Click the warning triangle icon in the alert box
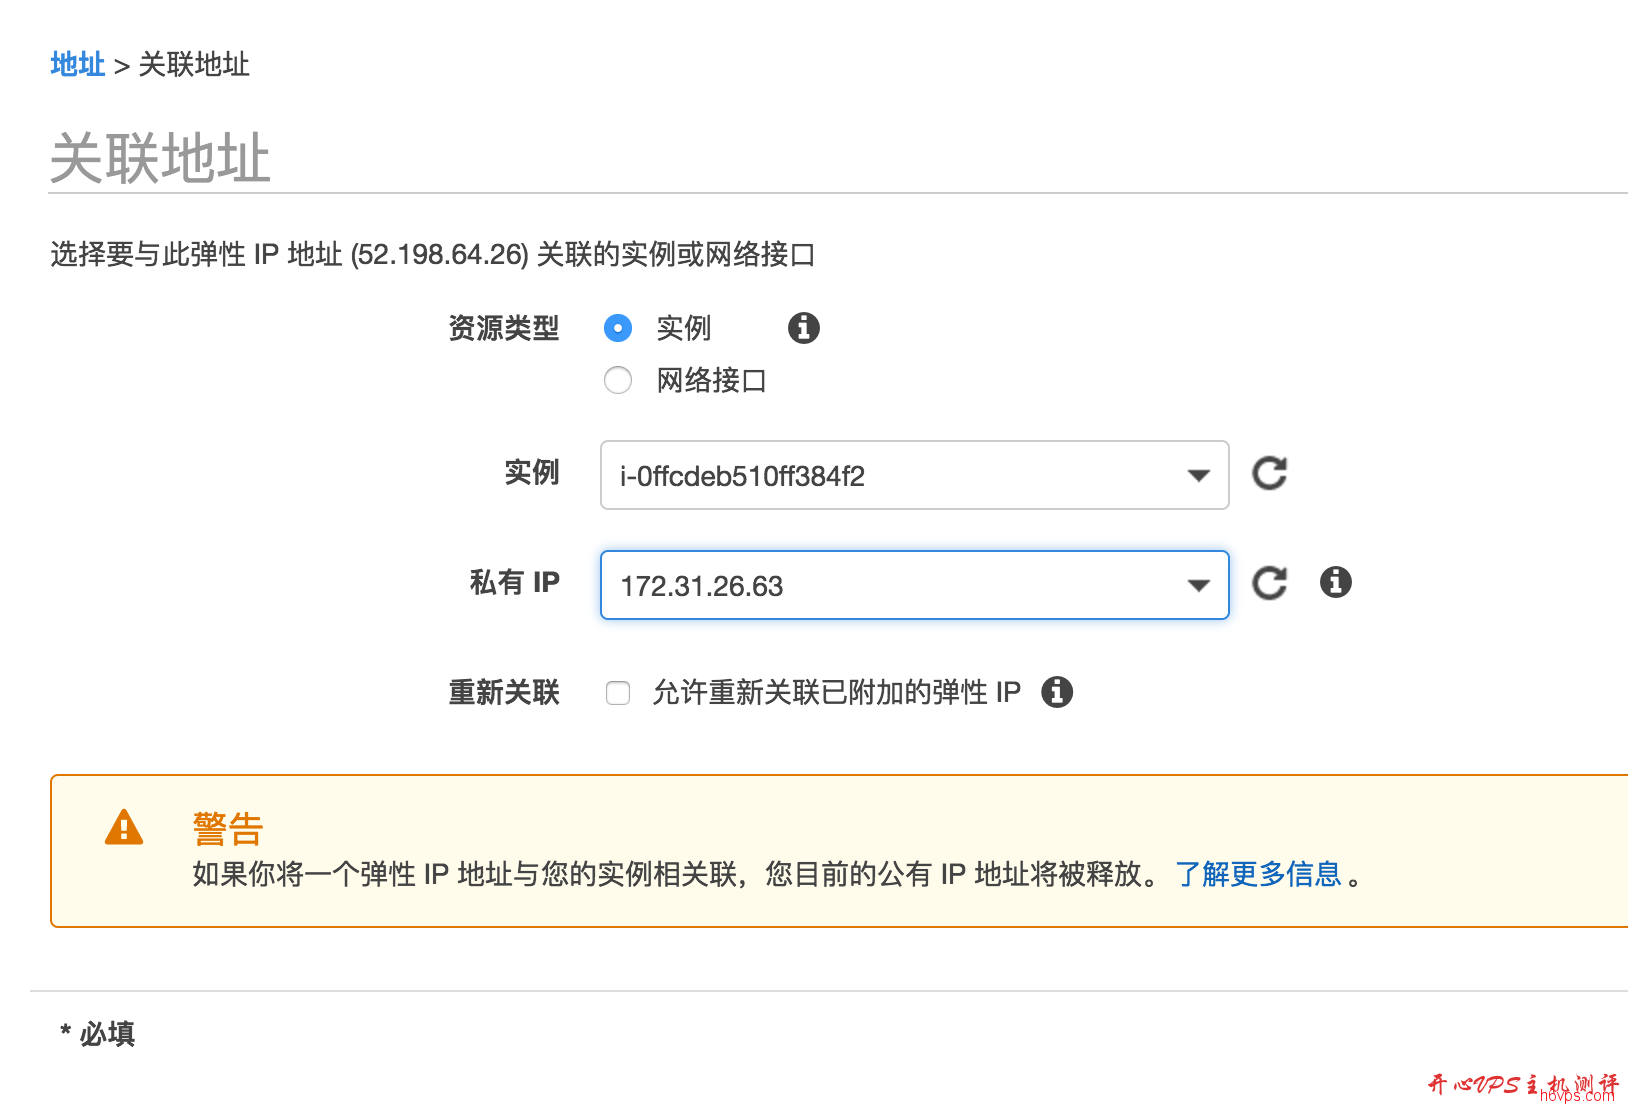Image resolution: width=1628 pixels, height=1112 pixels. tap(122, 827)
